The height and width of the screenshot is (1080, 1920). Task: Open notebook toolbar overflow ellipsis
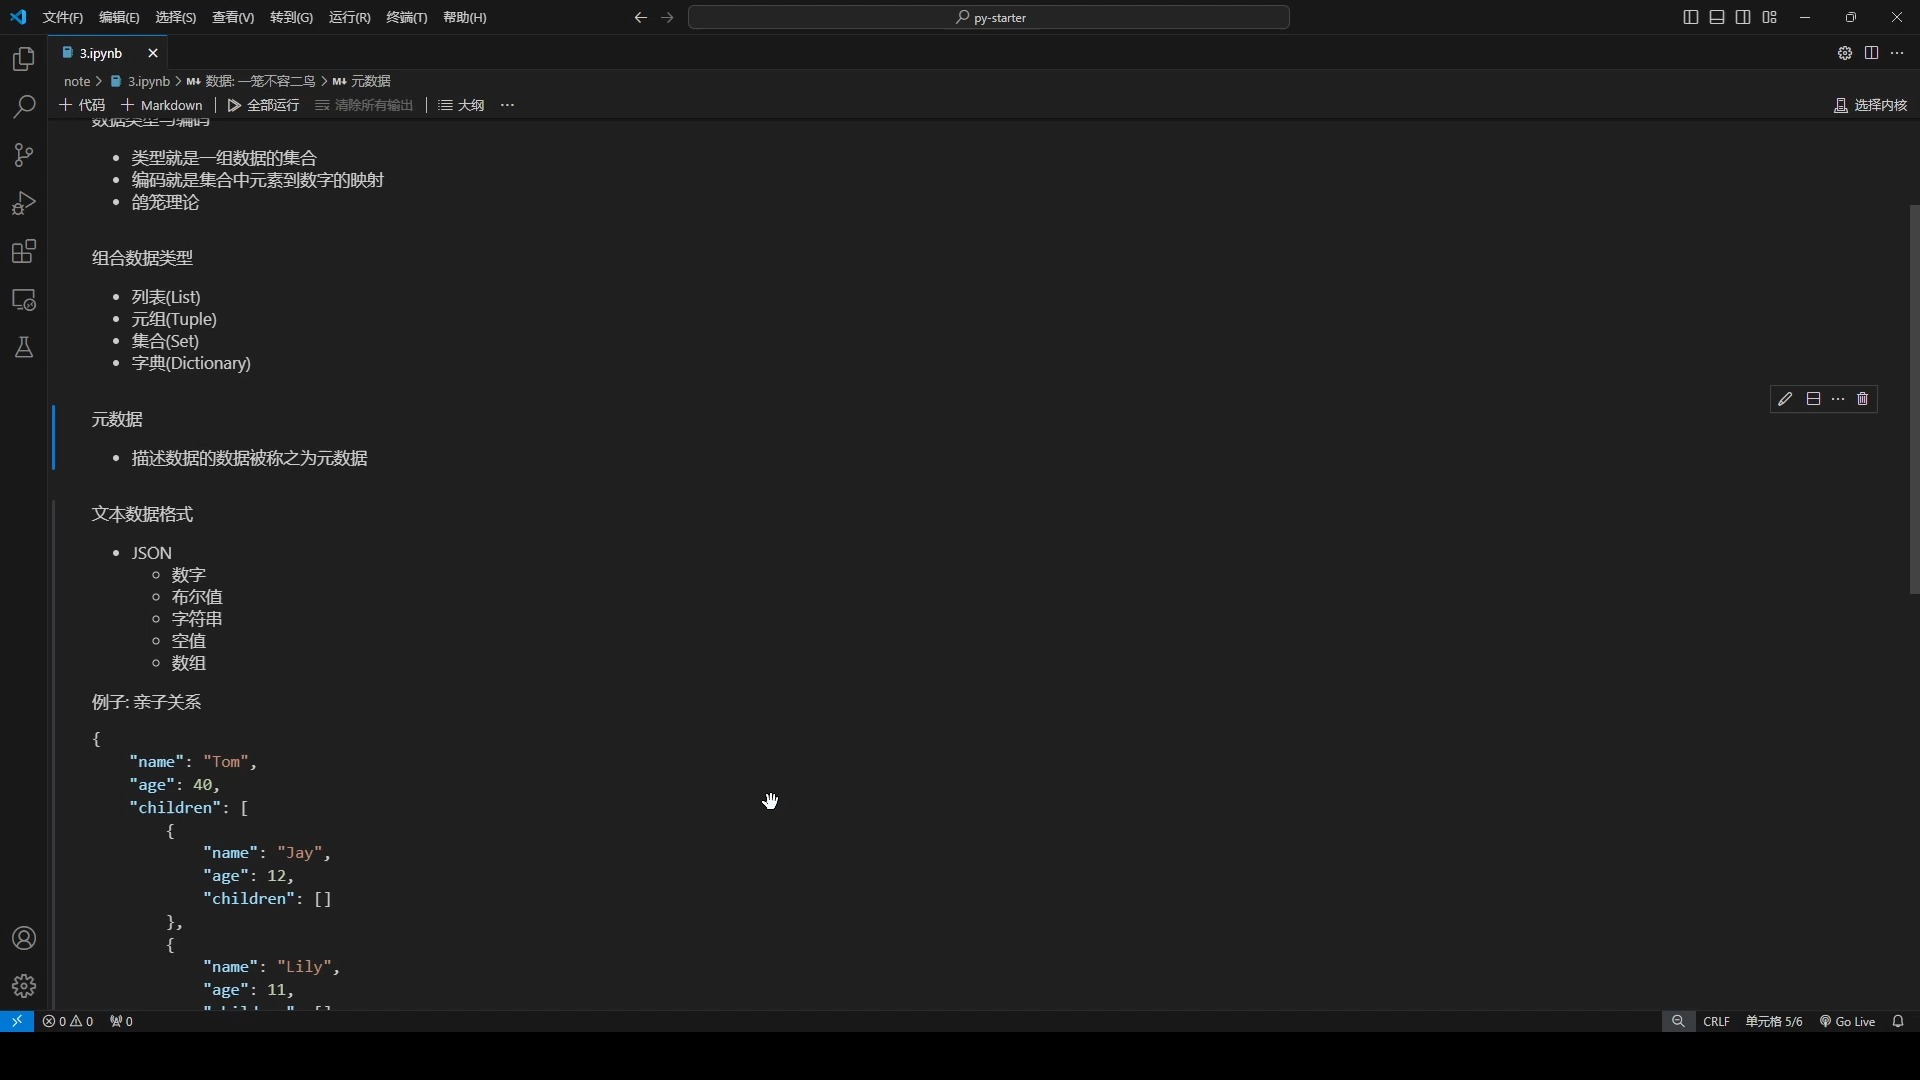pos(508,105)
